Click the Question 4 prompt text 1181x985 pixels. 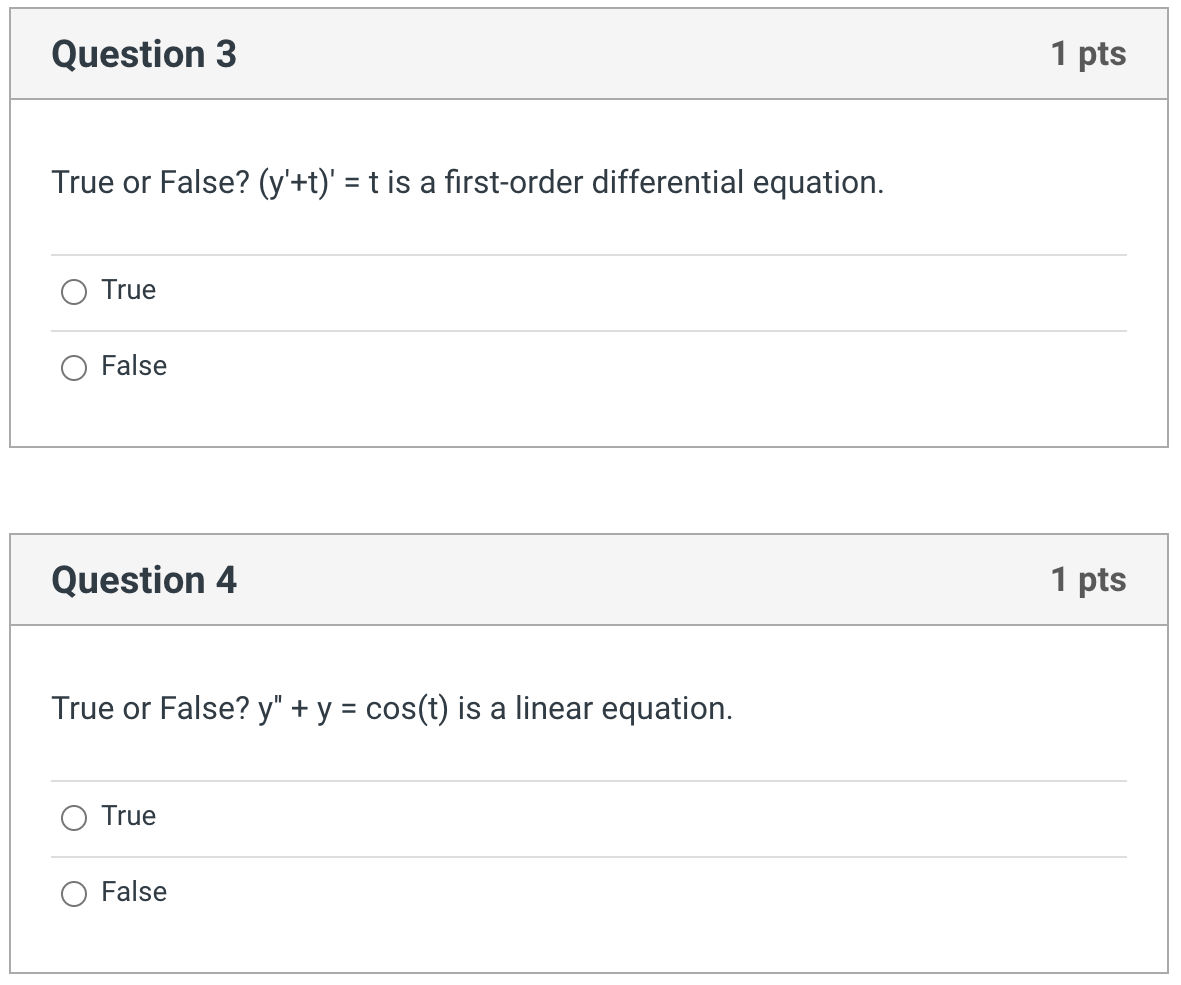tap(391, 708)
